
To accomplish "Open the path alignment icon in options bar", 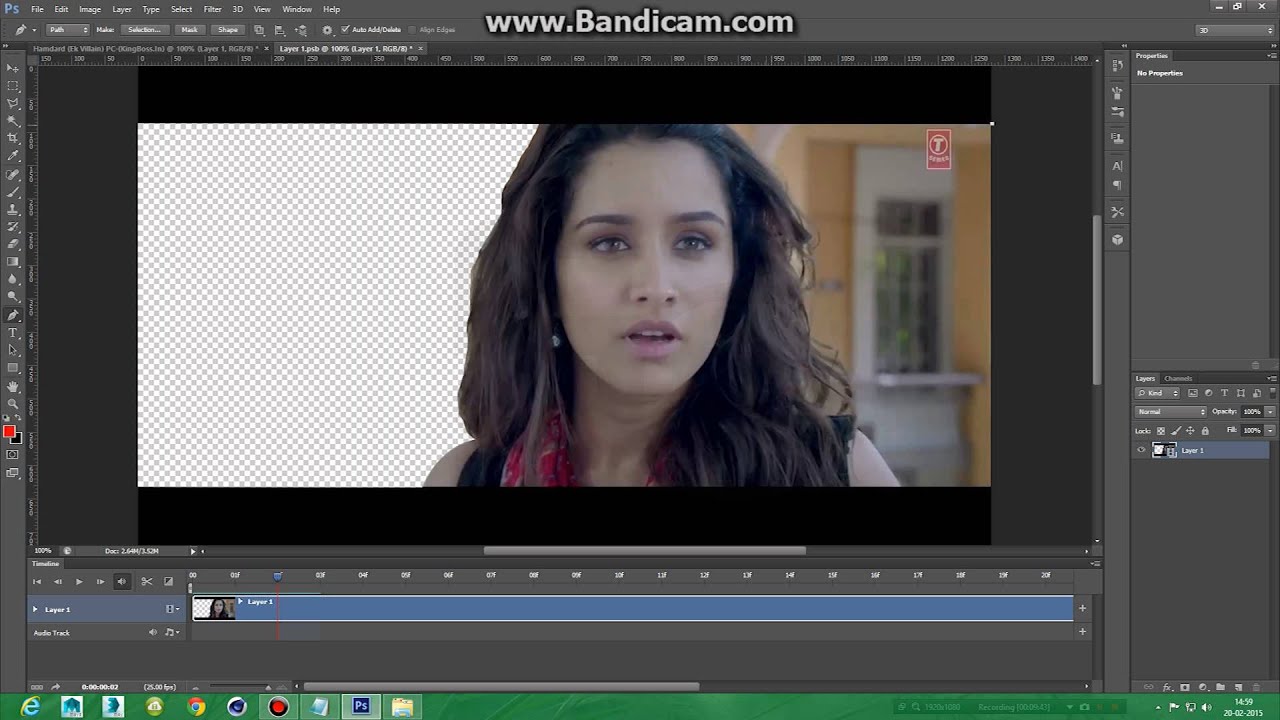I will point(280,30).
